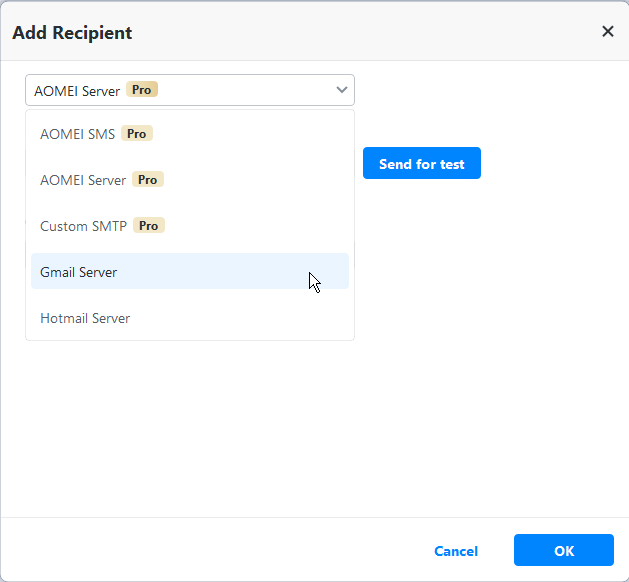Confirm with the OK button

pyautogui.click(x=563, y=550)
